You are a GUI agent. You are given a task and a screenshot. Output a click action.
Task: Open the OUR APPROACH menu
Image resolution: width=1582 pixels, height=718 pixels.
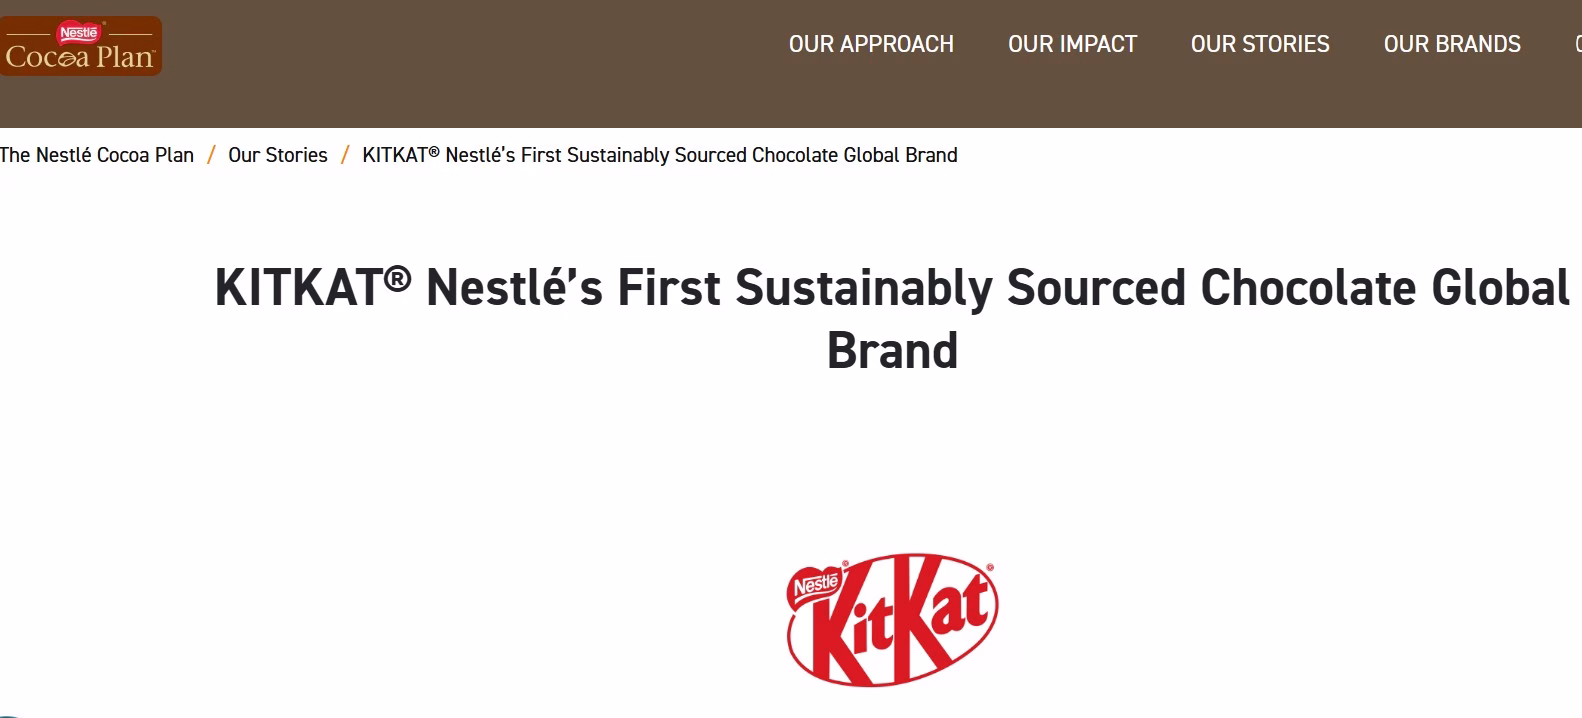(871, 44)
